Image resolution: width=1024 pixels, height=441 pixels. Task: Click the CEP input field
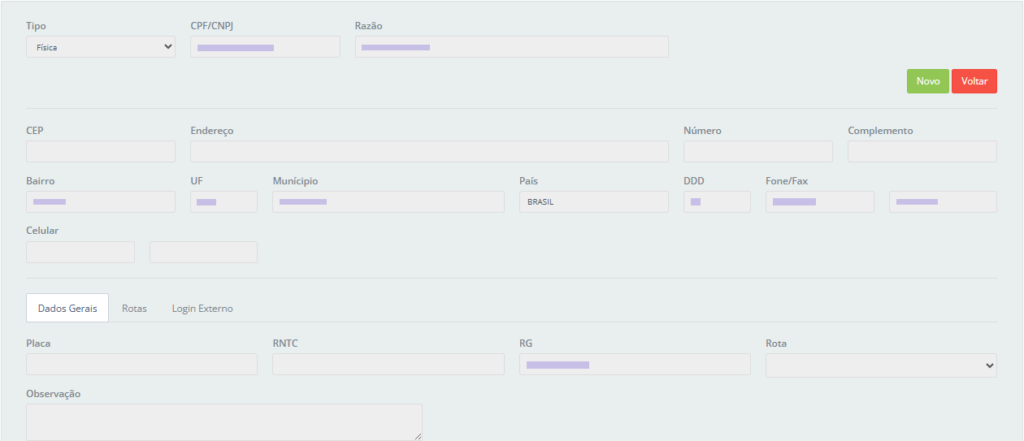point(100,151)
